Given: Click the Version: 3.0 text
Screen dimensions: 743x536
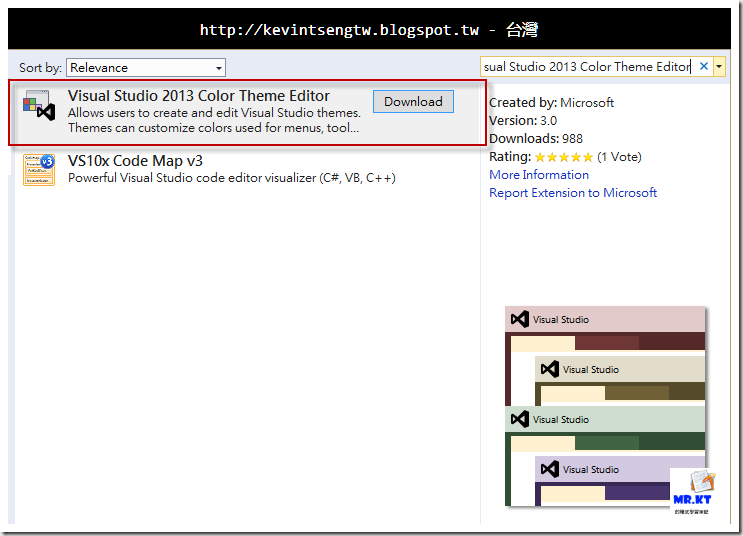Looking at the screenshot, I should 523,121.
